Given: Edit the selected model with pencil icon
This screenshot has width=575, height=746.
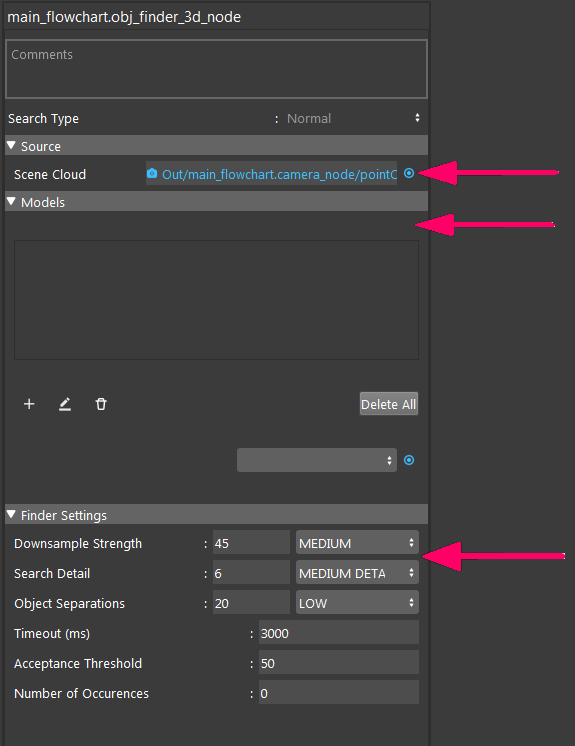Looking at the screenshot, I should 65,404.
